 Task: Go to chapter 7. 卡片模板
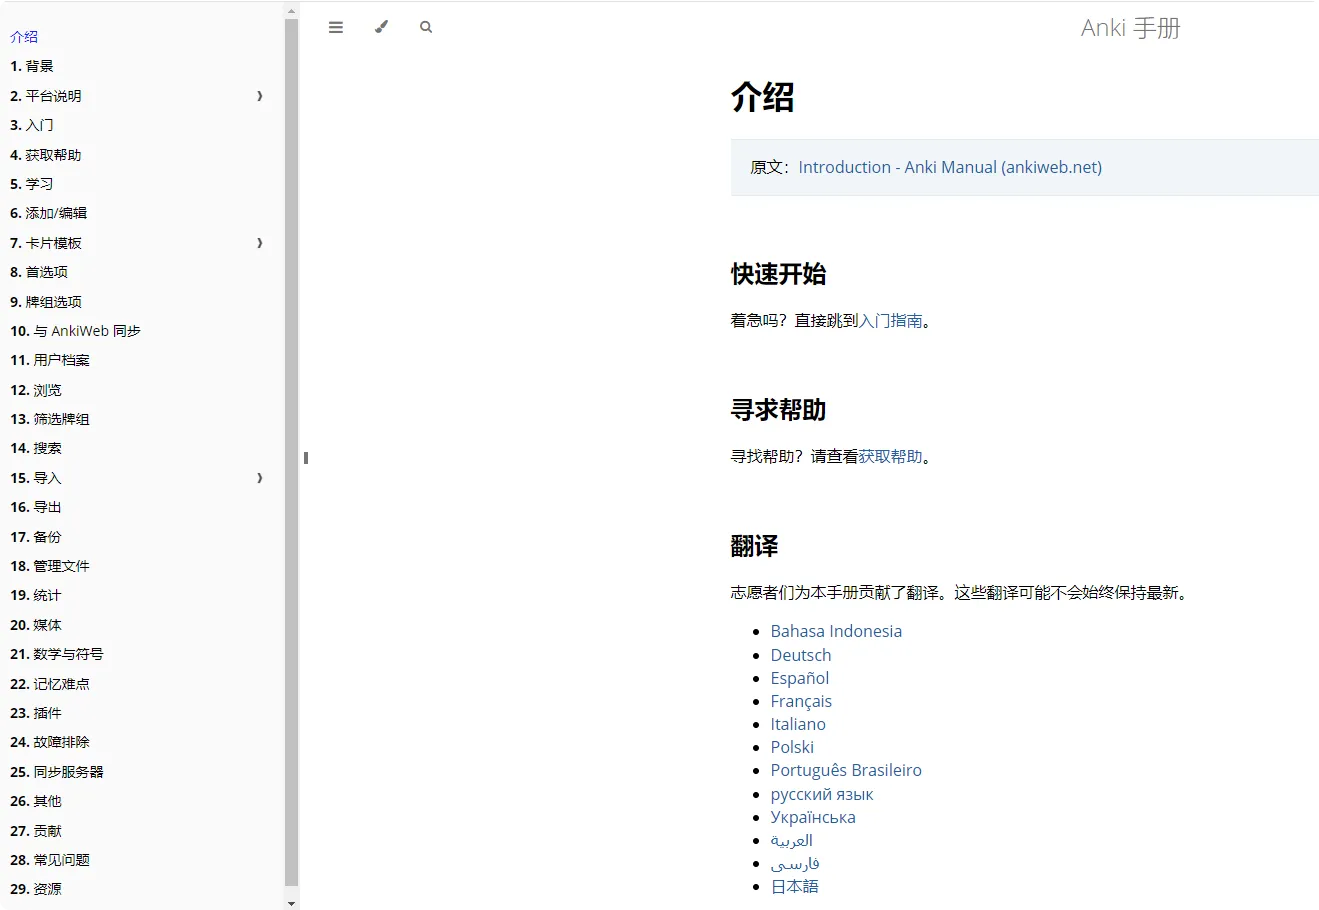point(46,243)
